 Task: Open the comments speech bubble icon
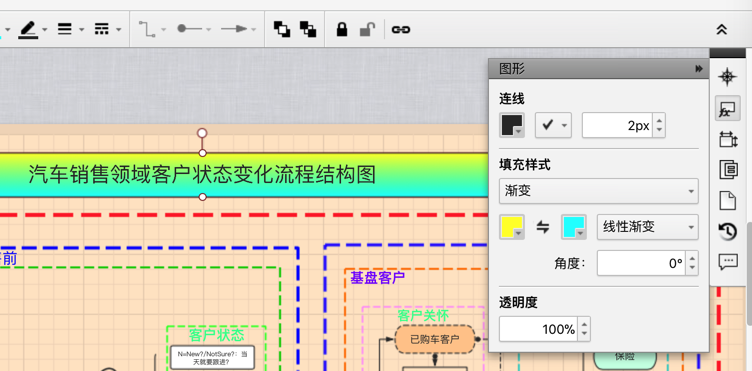click(x=728, y=262)
